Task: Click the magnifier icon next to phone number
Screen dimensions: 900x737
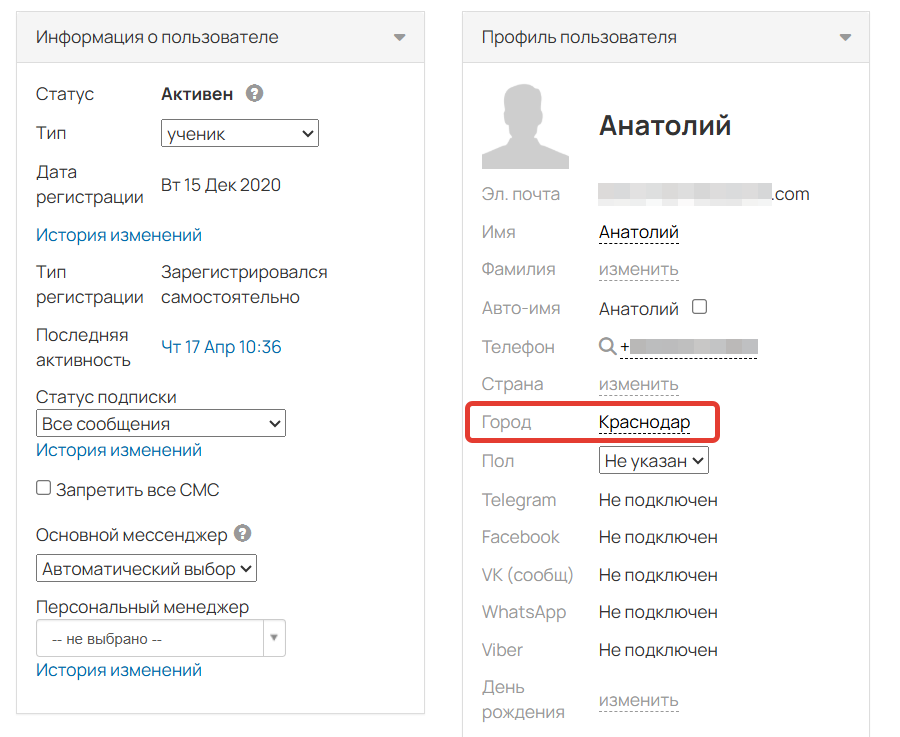Action: click(607, 347)
